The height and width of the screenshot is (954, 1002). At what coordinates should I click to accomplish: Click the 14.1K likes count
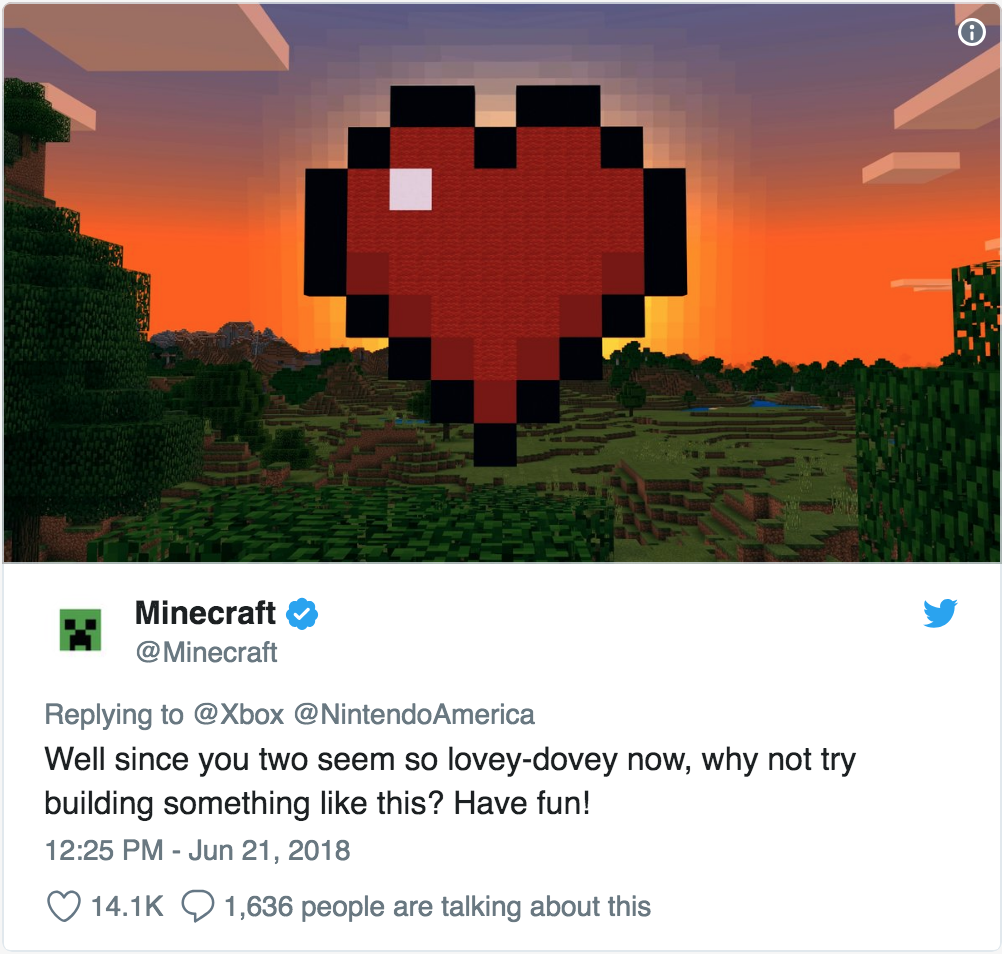click(127, 907)
